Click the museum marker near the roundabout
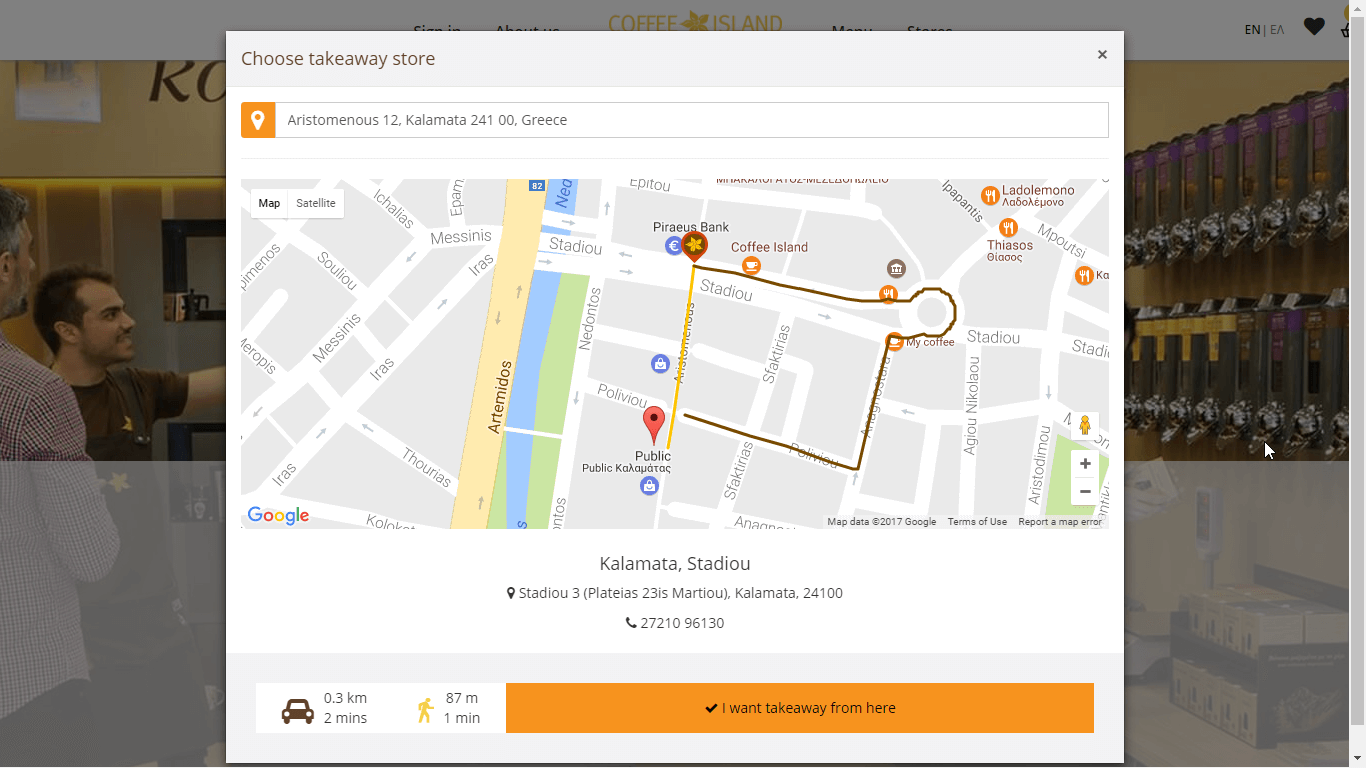This screenshot has height=768, width=1366. [x=896, y=268]
